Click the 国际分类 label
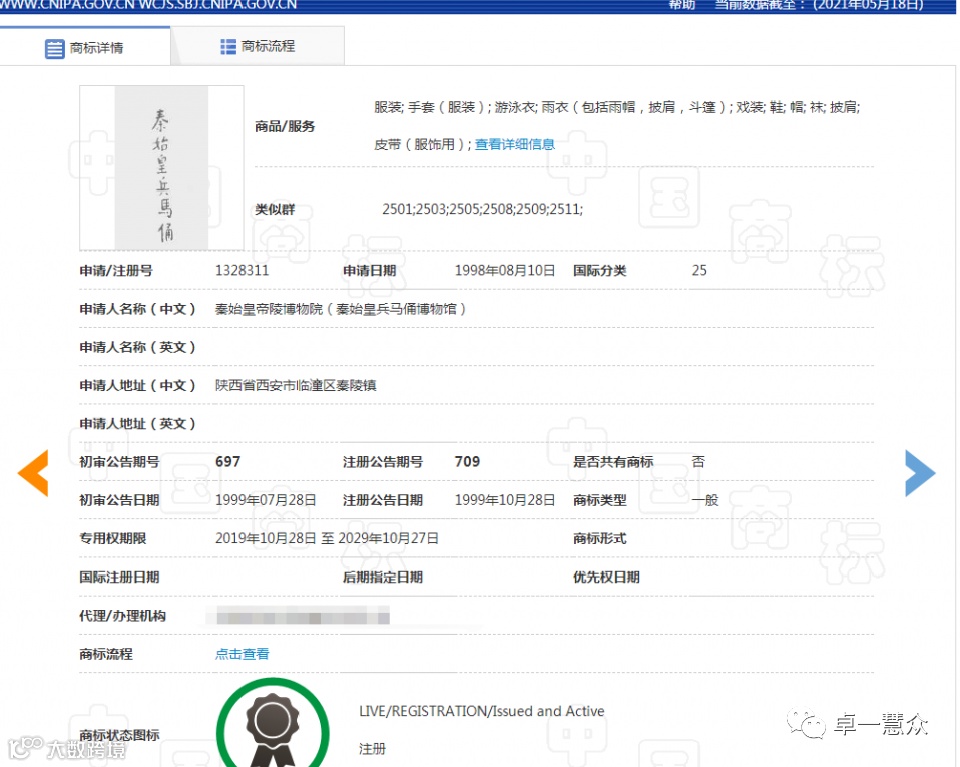 [599, 271]
